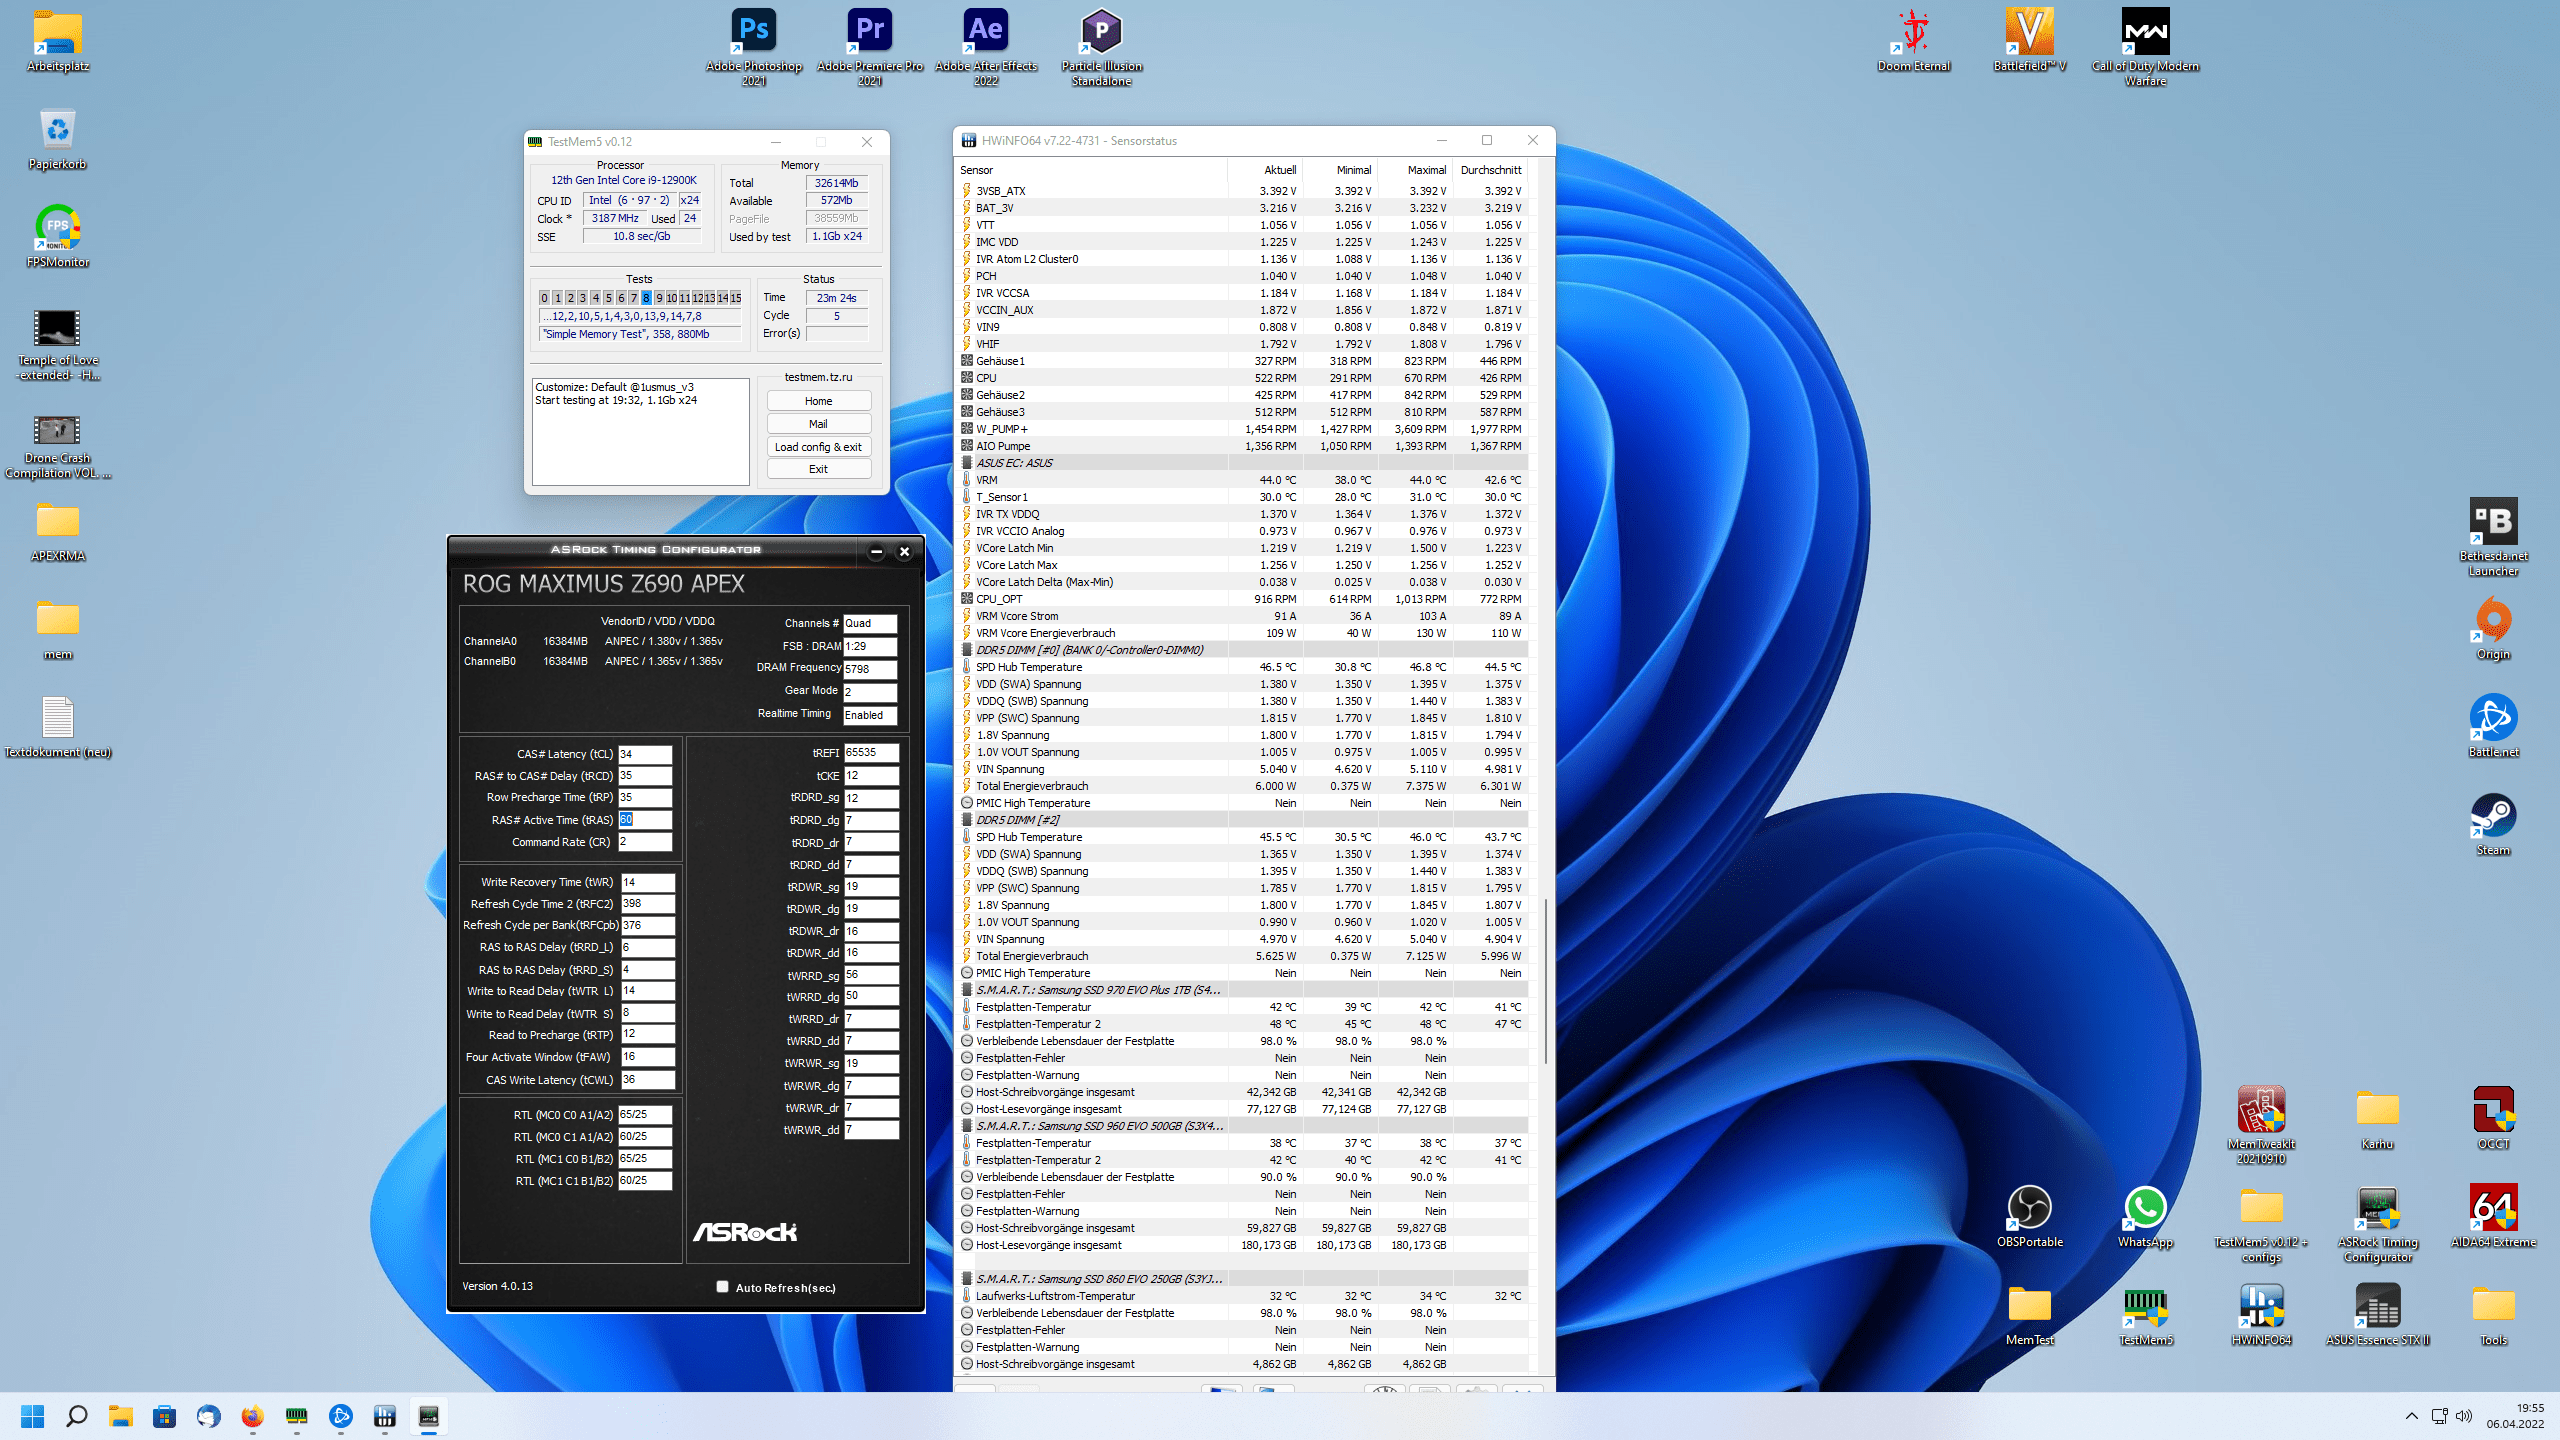Select the VRM temperature row in HWiNFO
The height and width of the screenshot is (1440, 2560).
pos(1242,480)
